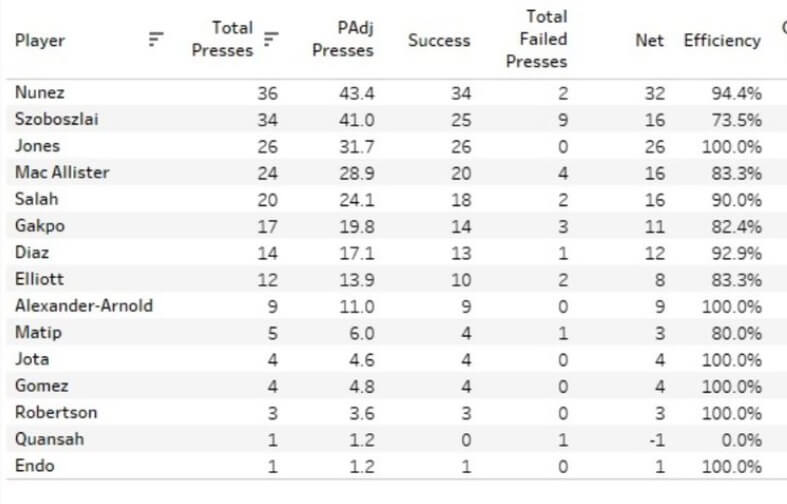Click the Mac Allister row label

tap(62, 173)
